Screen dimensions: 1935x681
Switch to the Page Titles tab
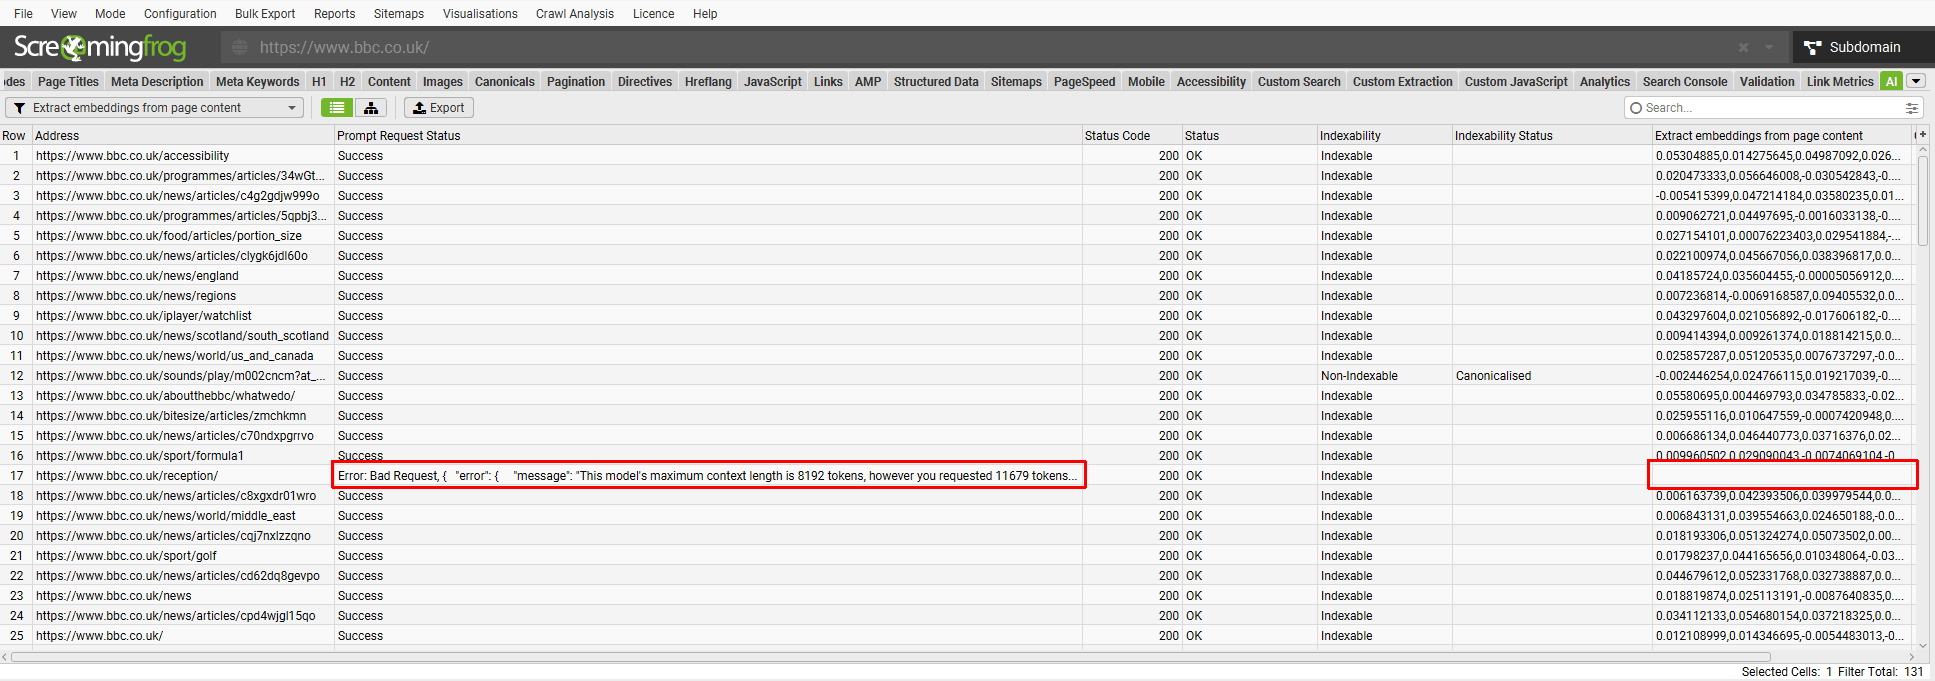click(x=68, y=82)
